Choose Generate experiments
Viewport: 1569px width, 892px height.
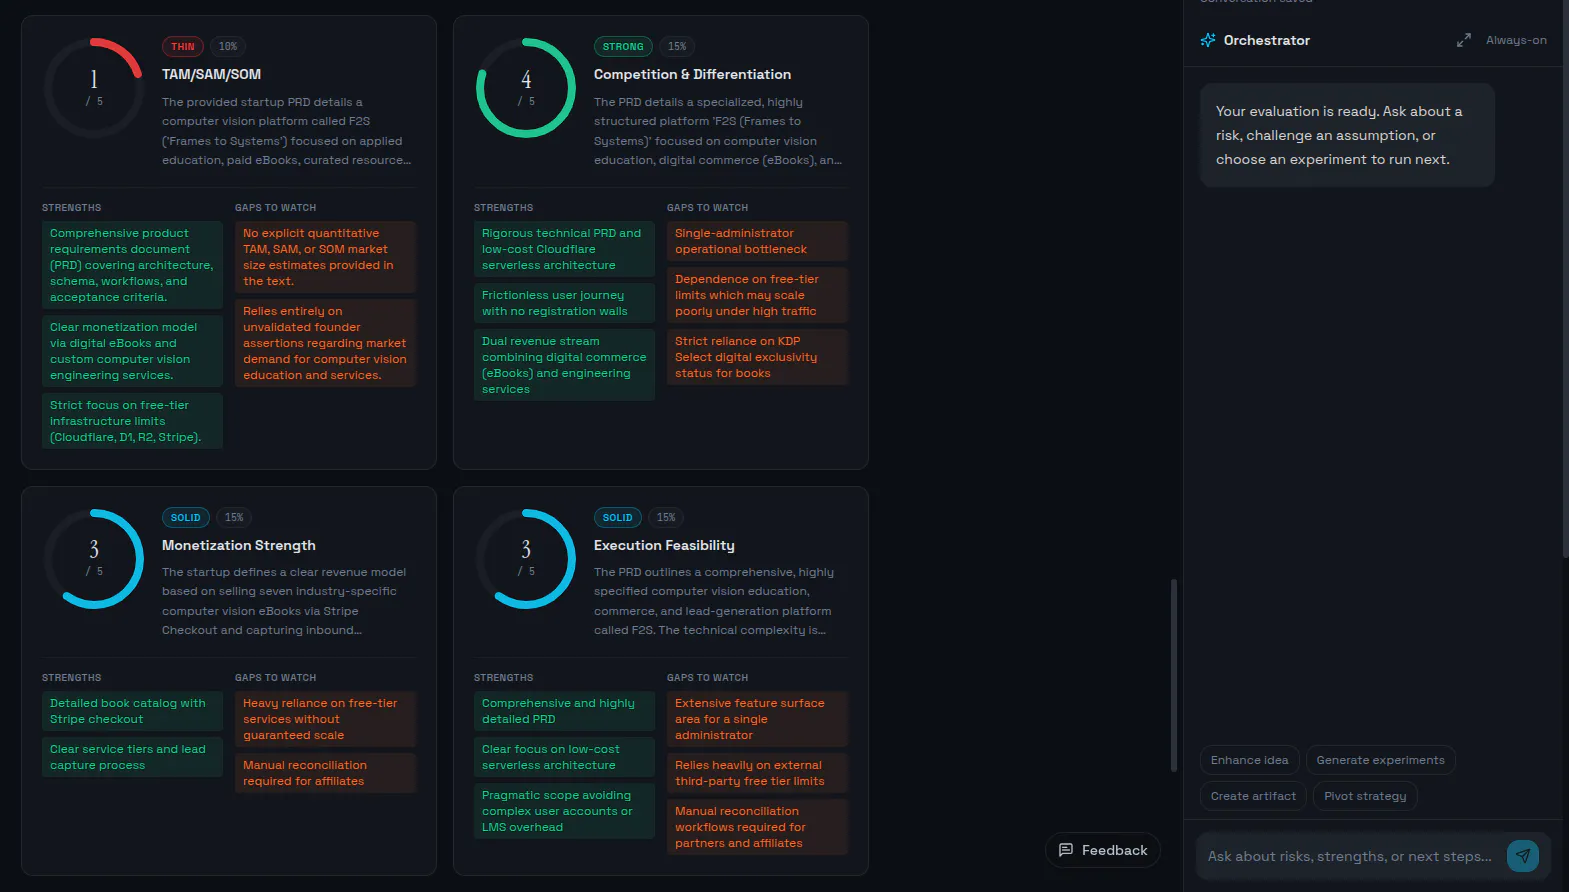(x=1381, y=760)
